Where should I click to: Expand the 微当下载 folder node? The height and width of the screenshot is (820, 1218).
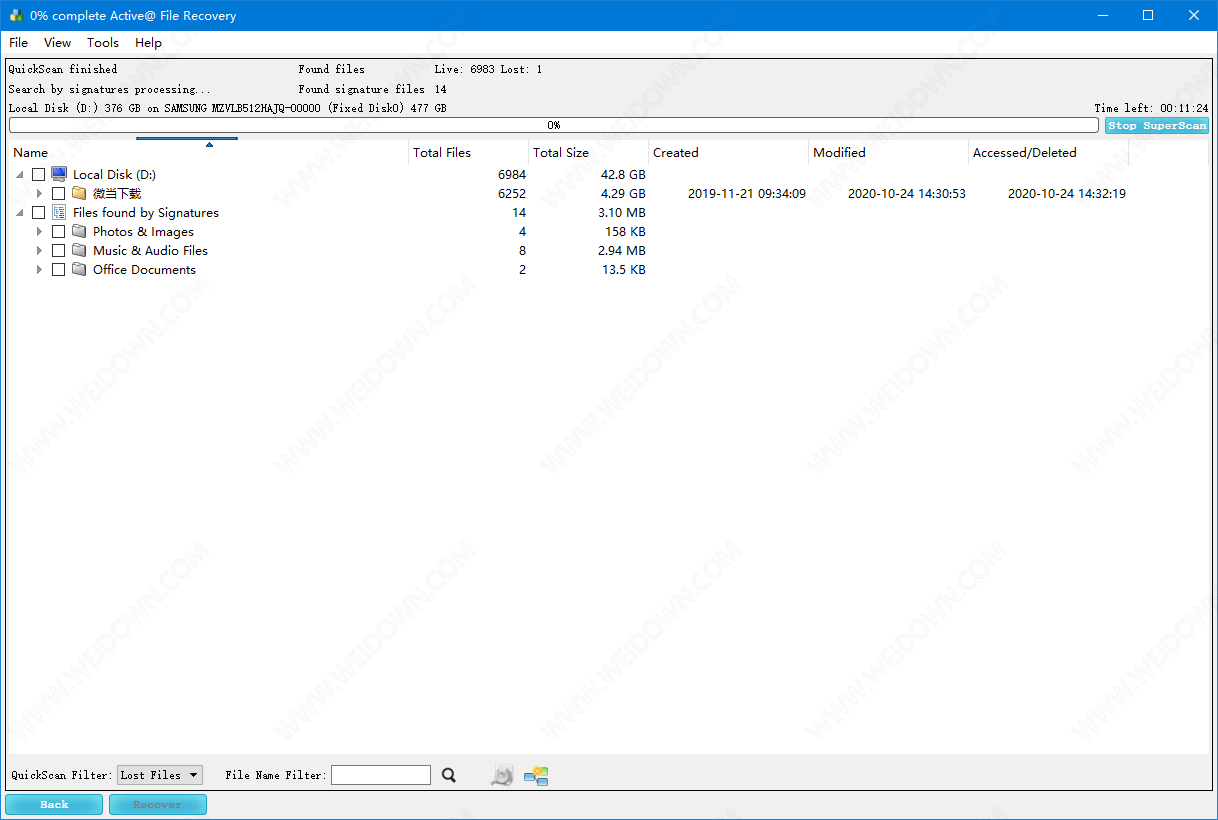pos(40,194)
